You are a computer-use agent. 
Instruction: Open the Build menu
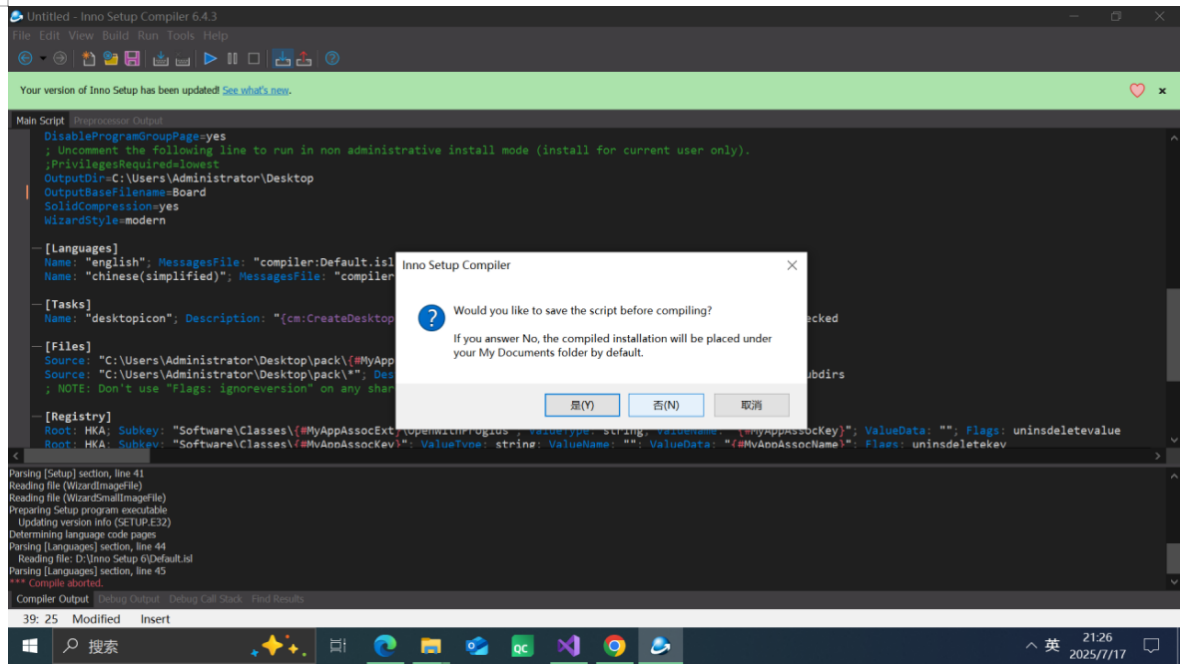115,35
